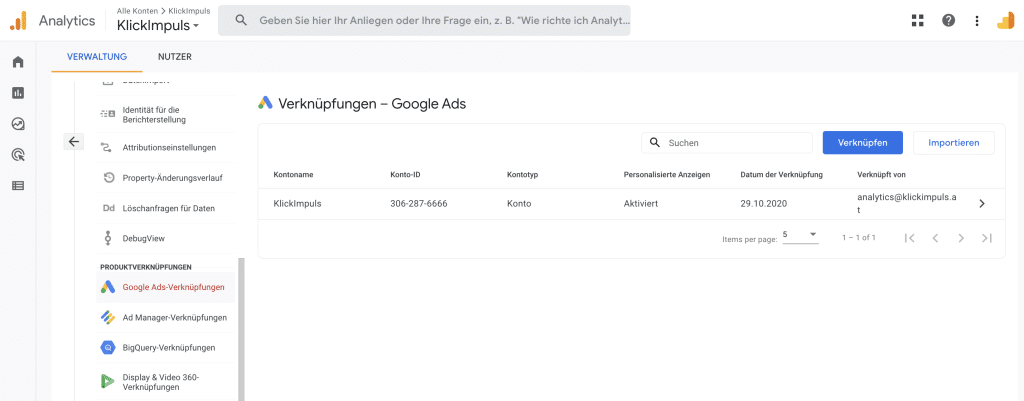The width and height of the screenshot is (1024, 401).
Task: Open the KlickImpuls property selector dropdown
Action: pos(158,26)
